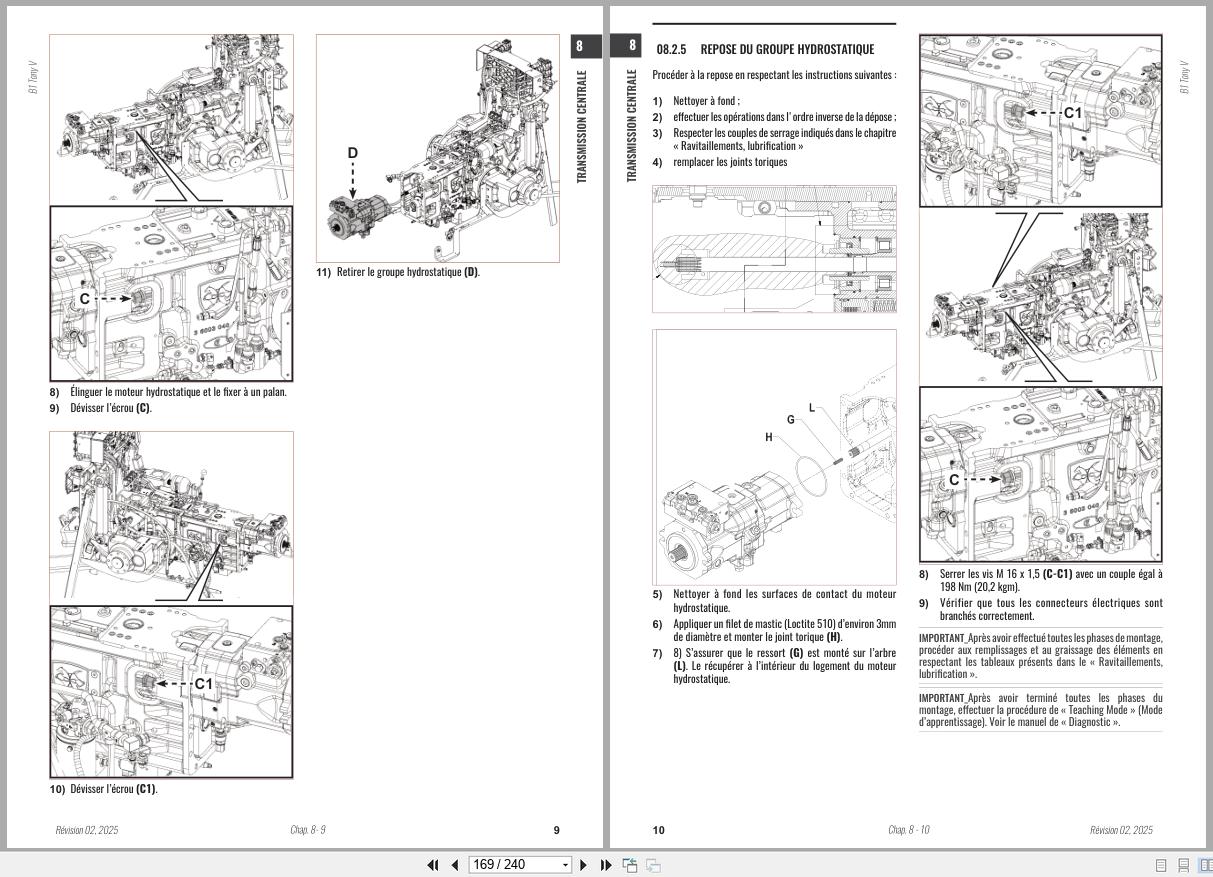Screen dimensions: 1213x877
Task: Switch to continuous scrolling layout
Action: click(1184, 864)
